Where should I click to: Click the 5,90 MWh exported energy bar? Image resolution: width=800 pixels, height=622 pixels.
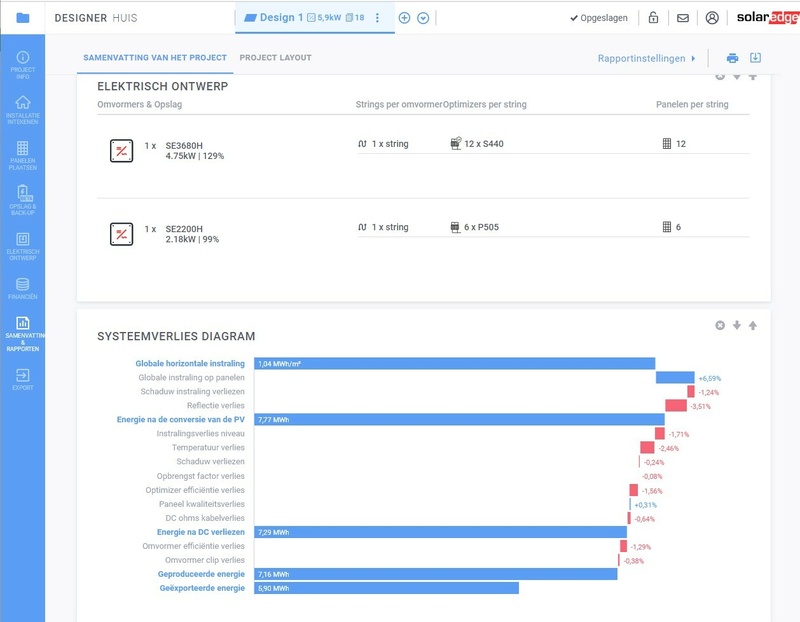pos(386,588)
